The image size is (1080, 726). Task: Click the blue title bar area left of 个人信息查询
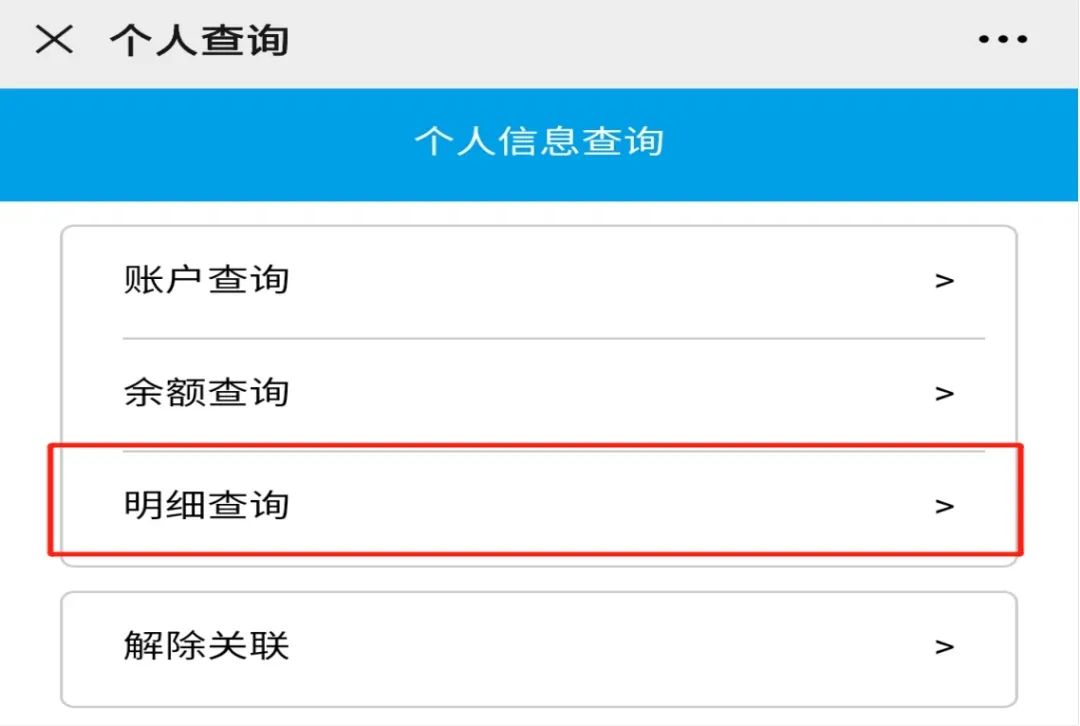coord(200,143)
